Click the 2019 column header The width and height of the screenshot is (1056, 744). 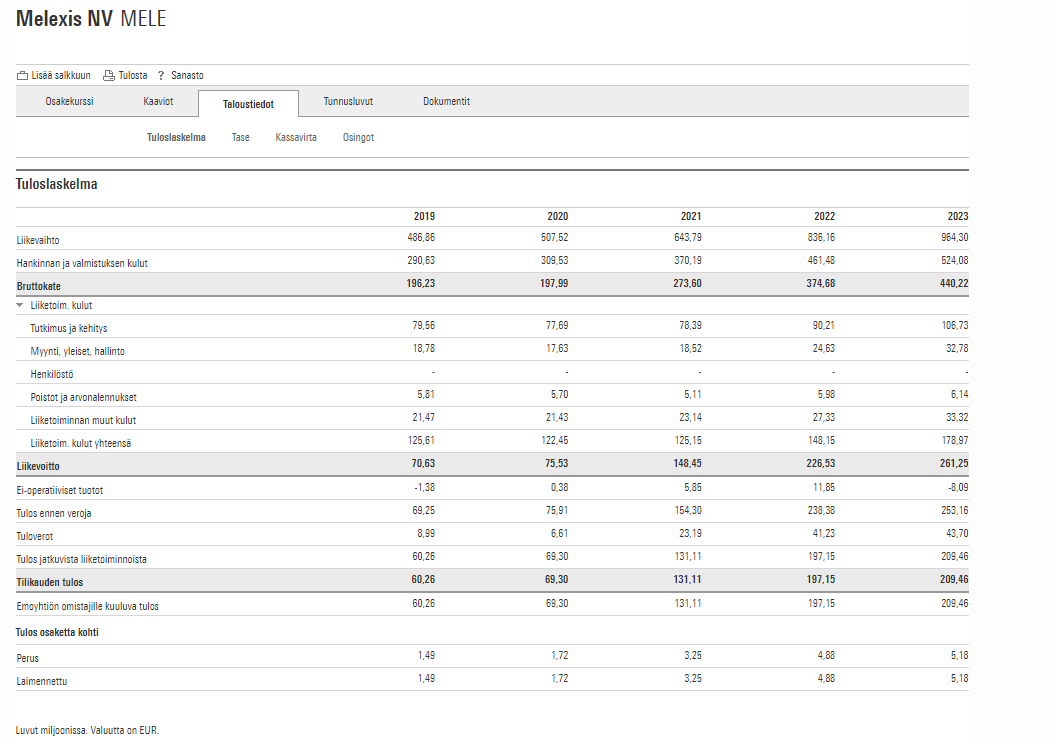click(x=424, y=217)
